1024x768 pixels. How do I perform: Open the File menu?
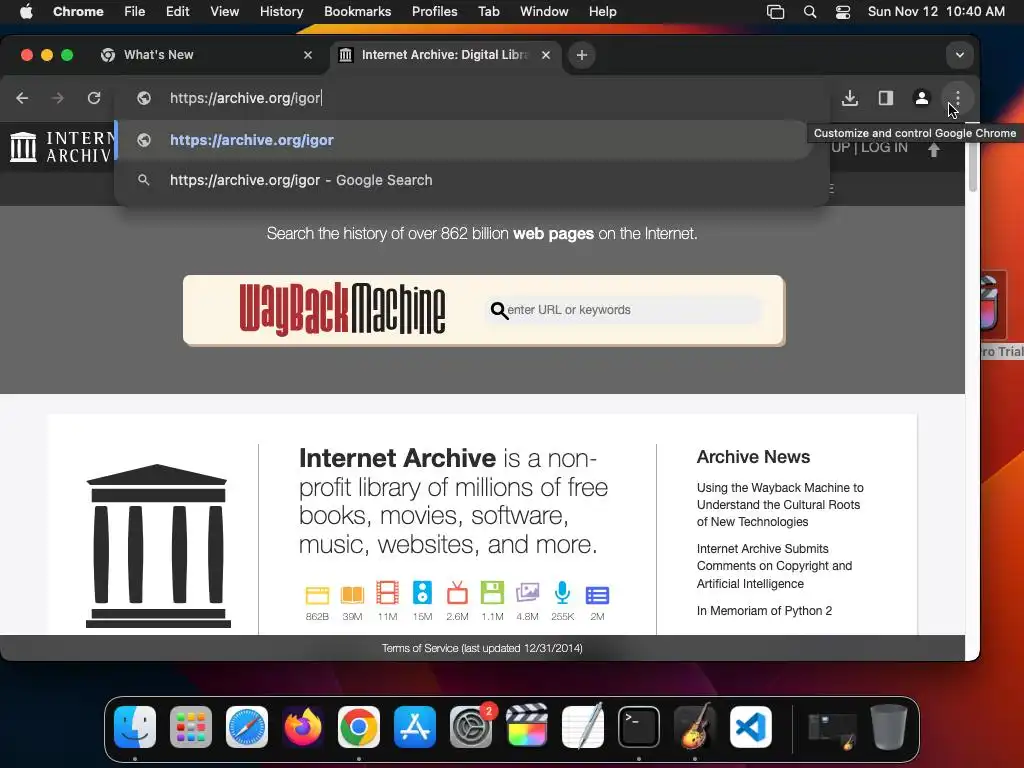point(135,11)
